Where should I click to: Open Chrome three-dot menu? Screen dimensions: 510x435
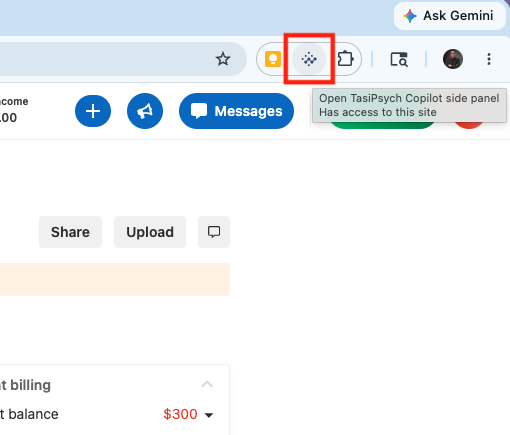coord(489,59)
